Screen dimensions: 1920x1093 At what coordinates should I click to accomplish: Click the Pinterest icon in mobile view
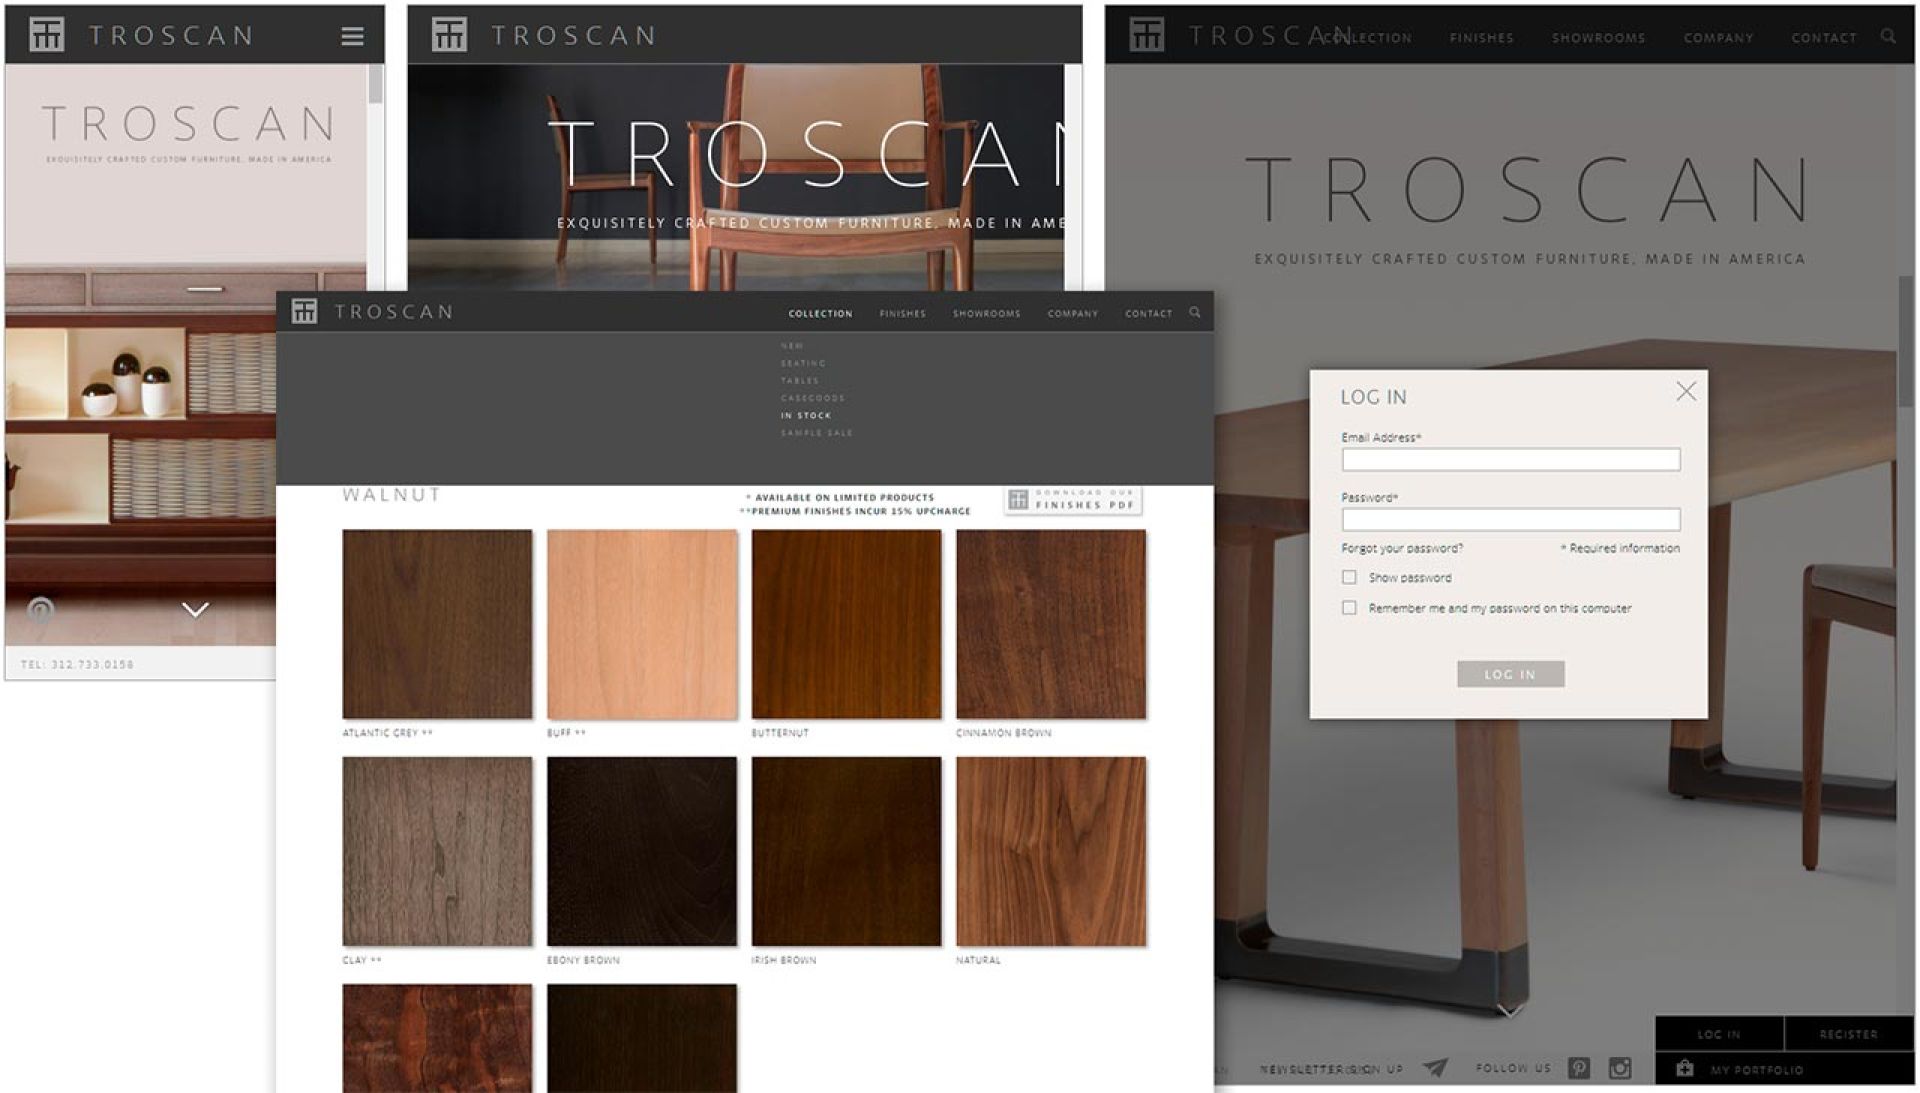[40, 610]
